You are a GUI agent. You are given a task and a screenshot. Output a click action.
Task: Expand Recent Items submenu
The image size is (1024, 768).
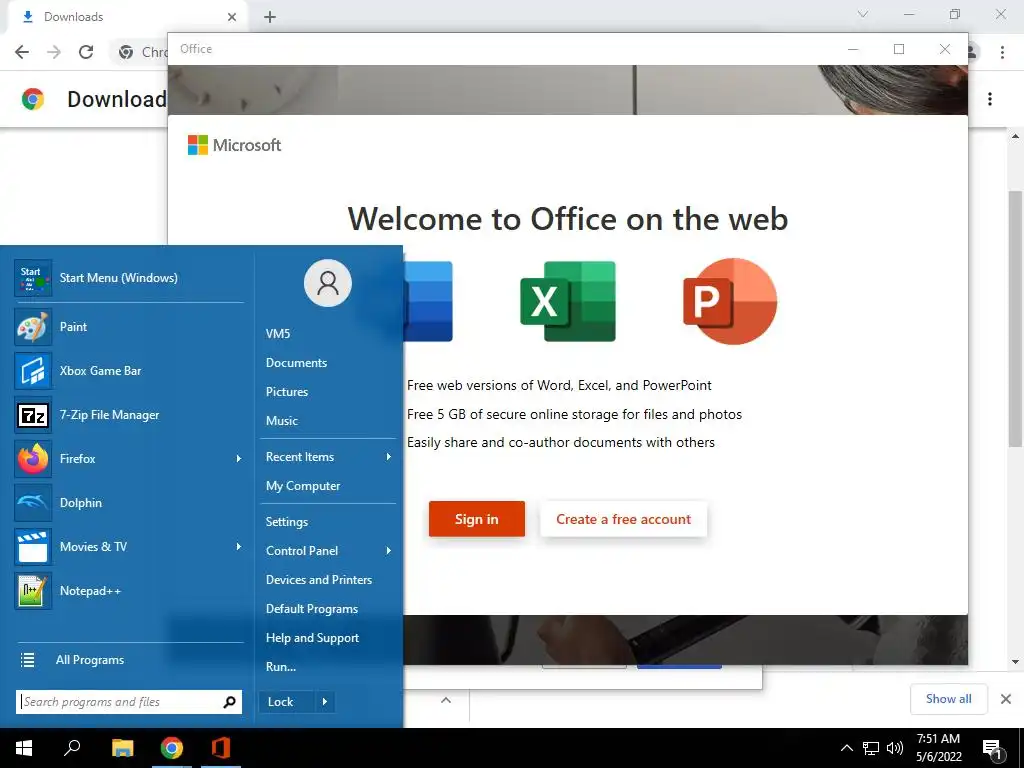point(389,456)
